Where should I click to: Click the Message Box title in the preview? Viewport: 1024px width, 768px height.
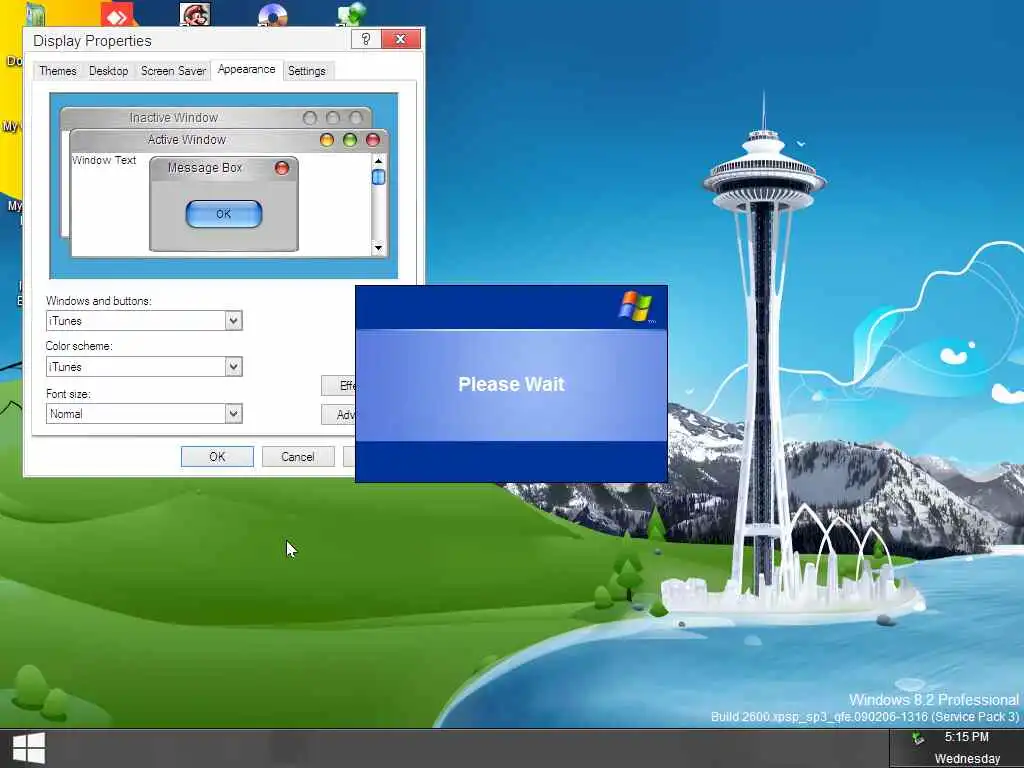pos(205,168)
